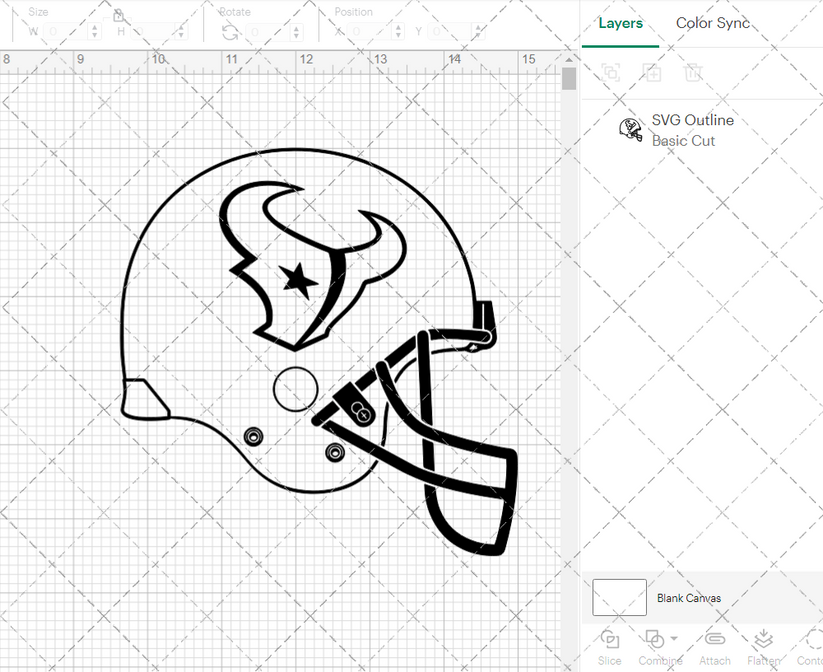Click the Blank Canvas option
Viewport: 823px width, 672px height.
point(689,598)
